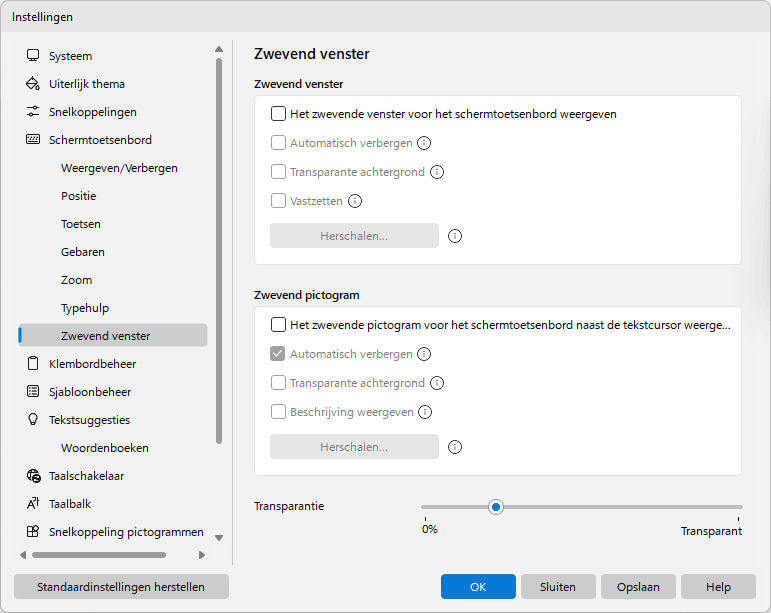Click sidebar horizontal scroll right arrow
Image resolution: width=771 pixels, height=613 pixels.
[202, 555]
